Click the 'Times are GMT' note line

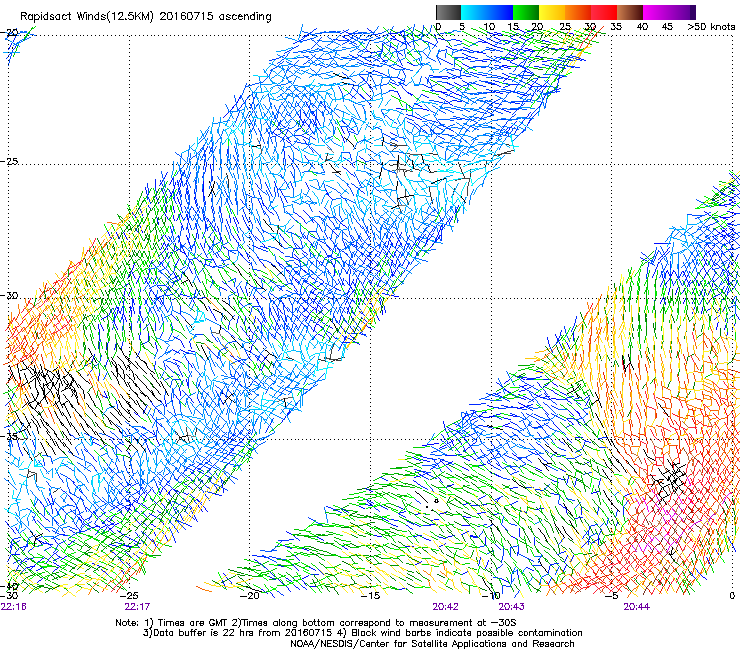coord(316,623)
